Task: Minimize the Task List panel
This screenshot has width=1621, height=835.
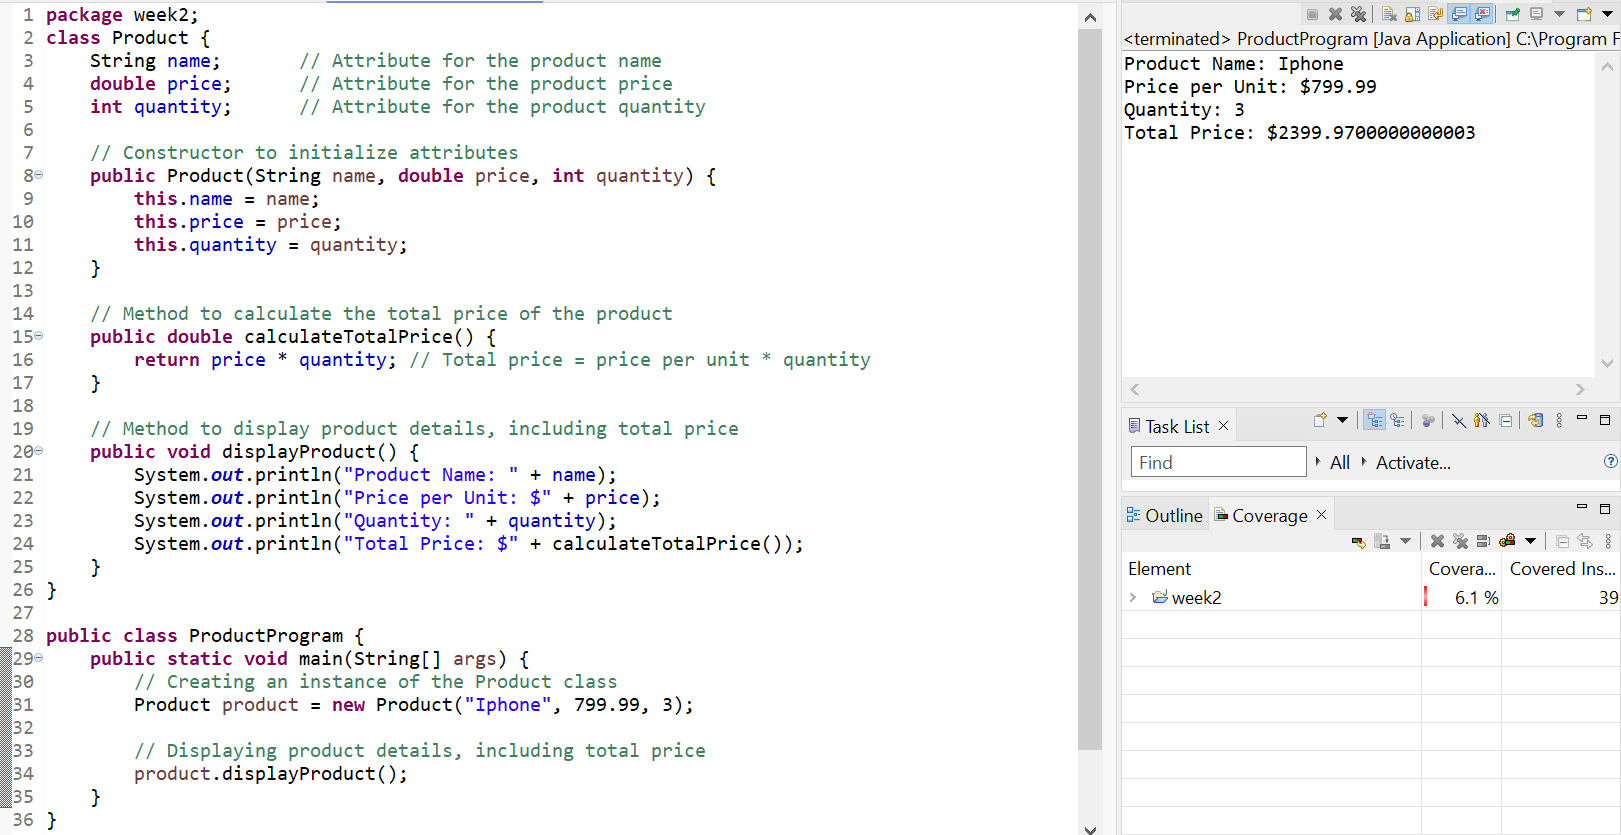Action: tap(1582, 418)
